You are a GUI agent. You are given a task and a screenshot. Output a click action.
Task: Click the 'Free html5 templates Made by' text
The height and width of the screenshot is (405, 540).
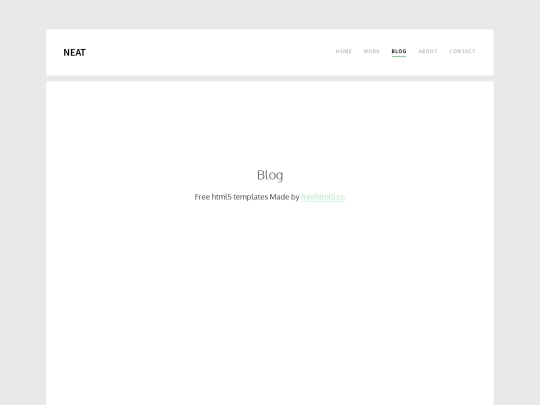pos(247,197)
